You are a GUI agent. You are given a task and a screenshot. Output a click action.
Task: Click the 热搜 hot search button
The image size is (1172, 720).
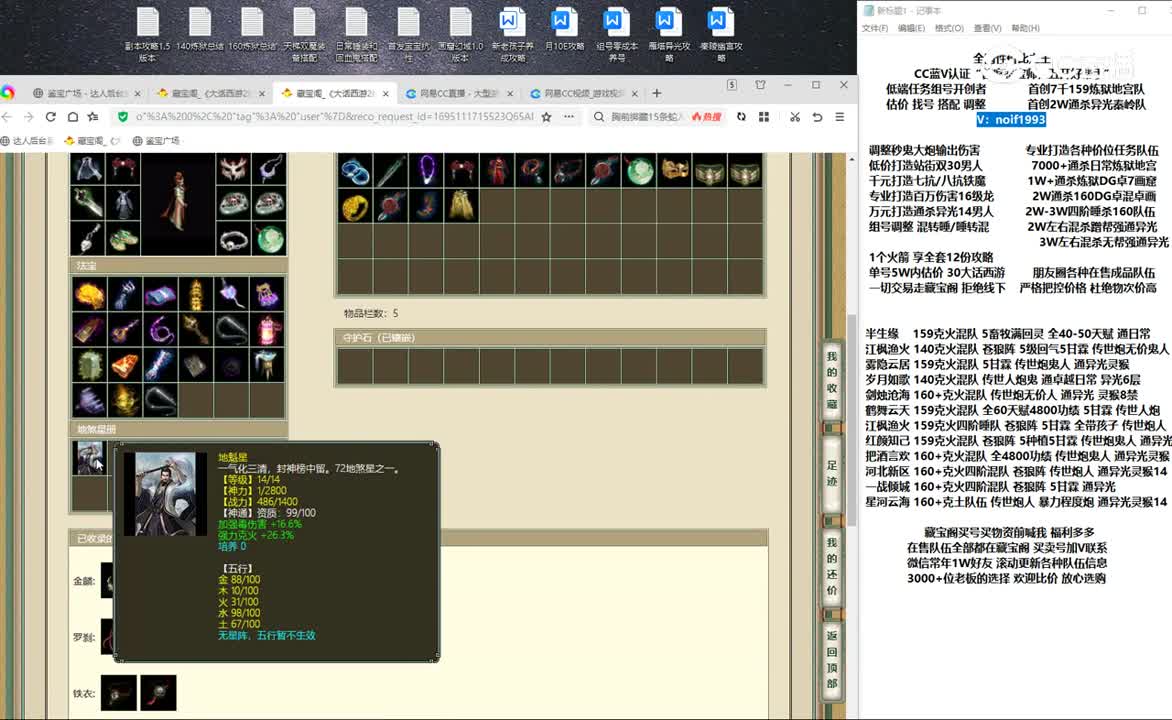pyautogui.click(x=706, y=117)
